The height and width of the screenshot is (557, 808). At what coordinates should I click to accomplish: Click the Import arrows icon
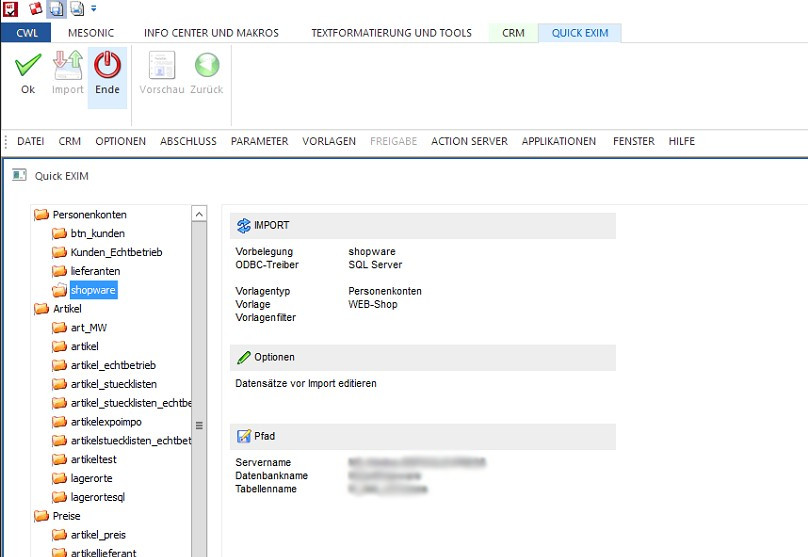(67, 66)
